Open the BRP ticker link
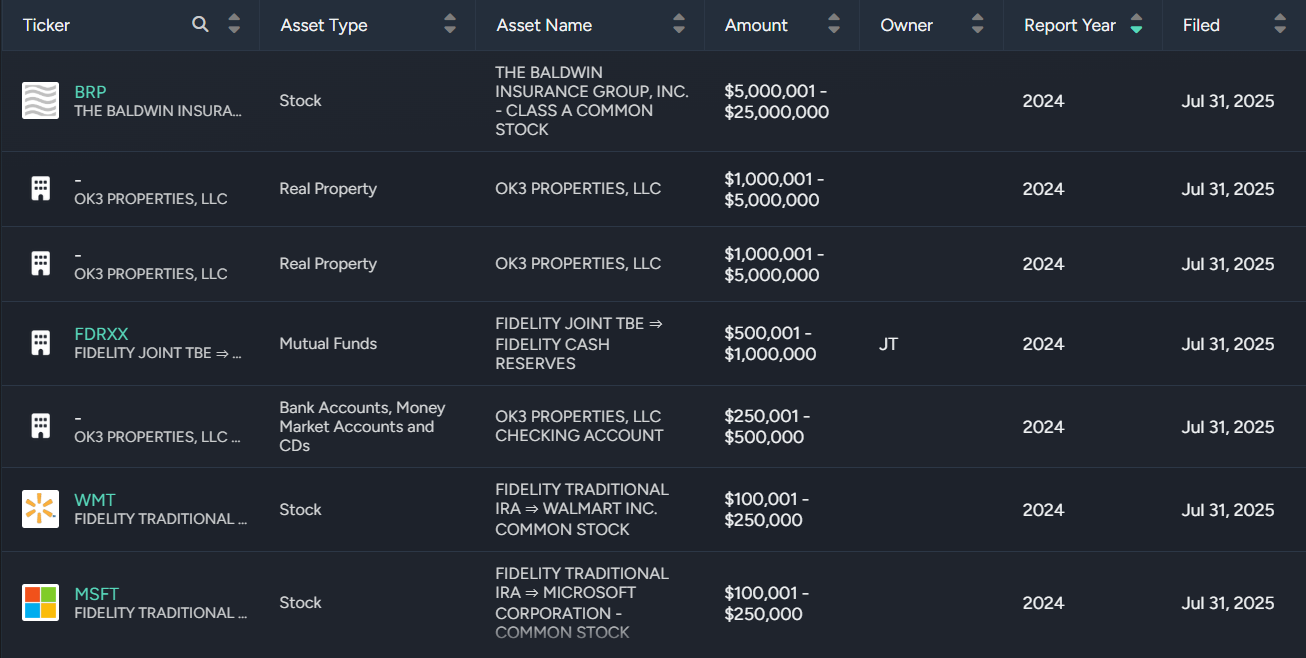The image size is (1306, 658). pyautogui.click(x=90, y=92)
